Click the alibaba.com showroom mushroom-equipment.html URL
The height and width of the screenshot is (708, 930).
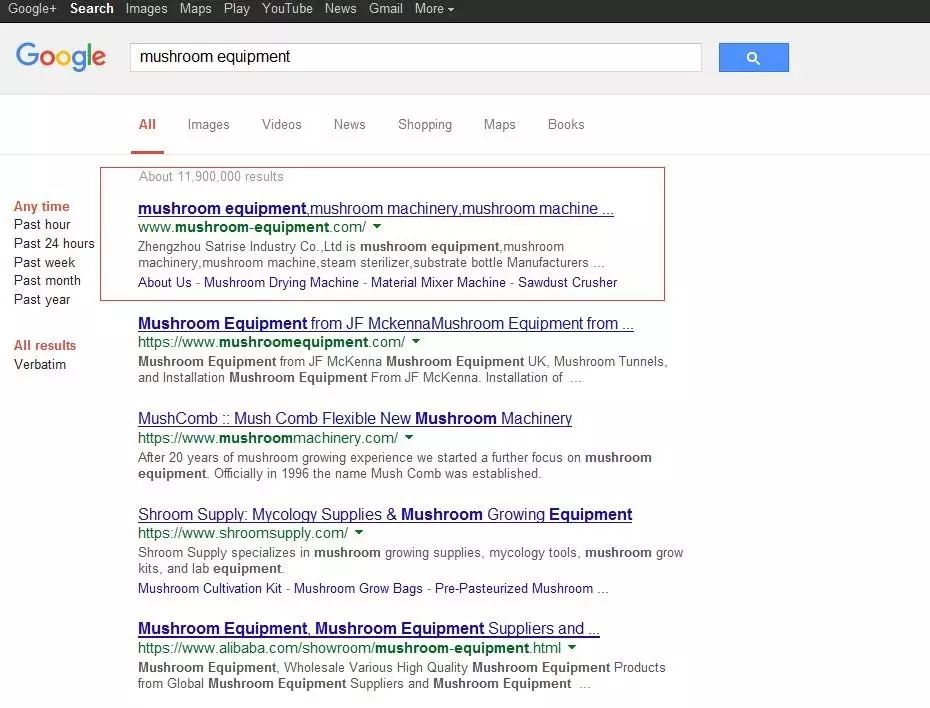[349, 648]
